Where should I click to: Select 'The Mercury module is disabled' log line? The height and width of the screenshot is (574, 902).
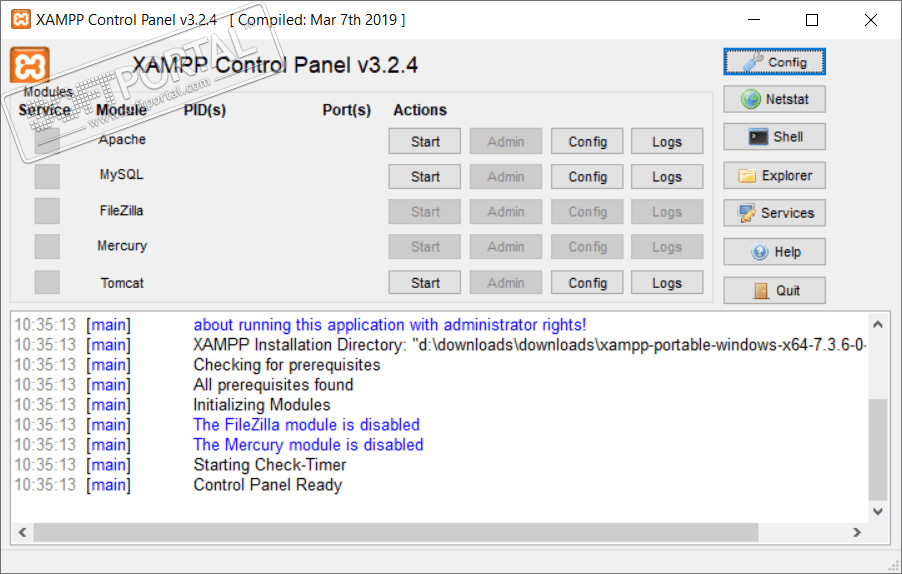point(308,445)
